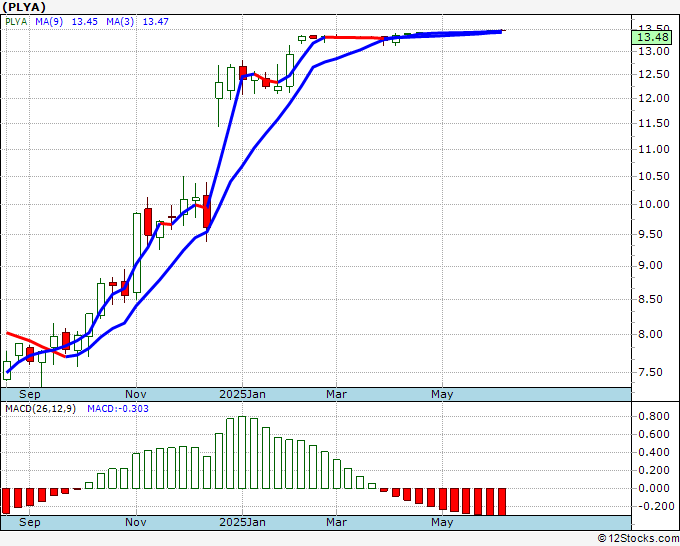Select the green PLYA legend label
The width and height of the screenshot is (680, 546).
[x=16, y=22]
